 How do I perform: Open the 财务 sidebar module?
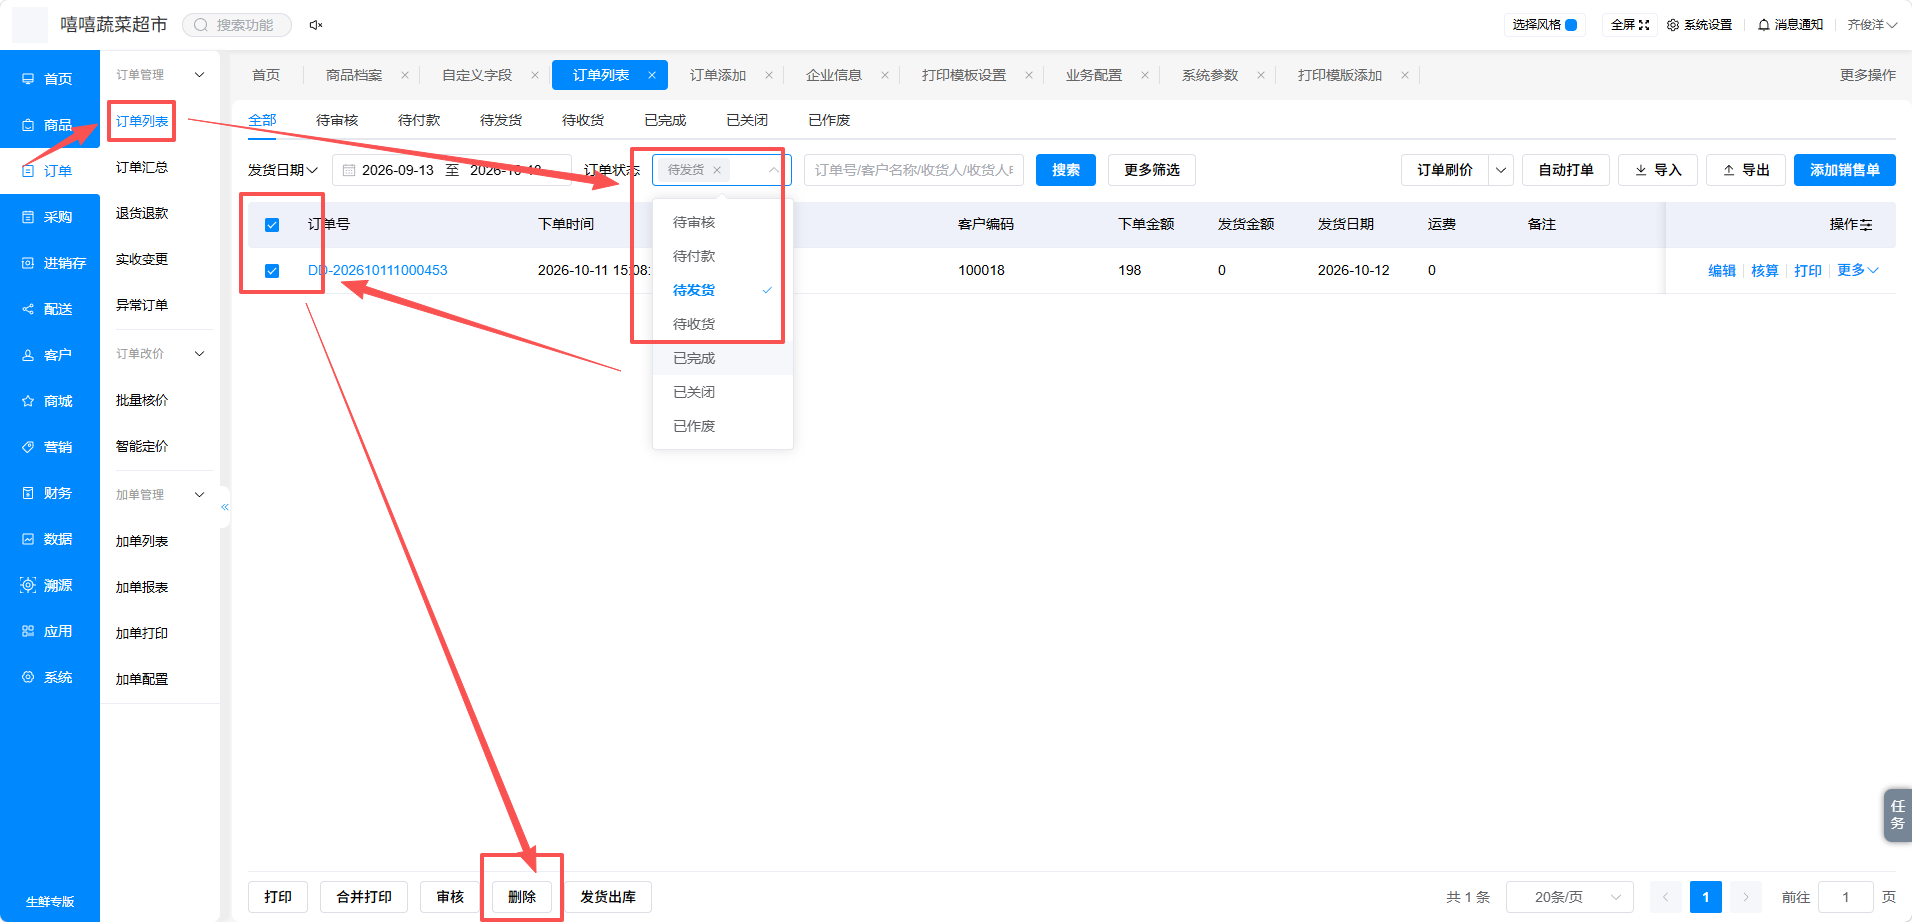pos(49,493)
